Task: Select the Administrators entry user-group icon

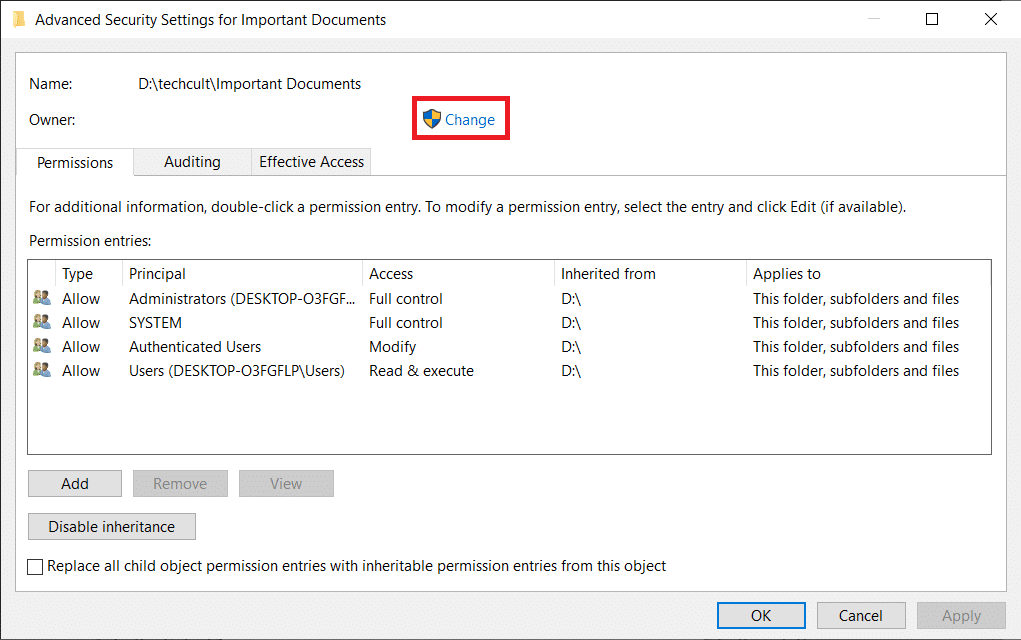Action: [41, 298]
